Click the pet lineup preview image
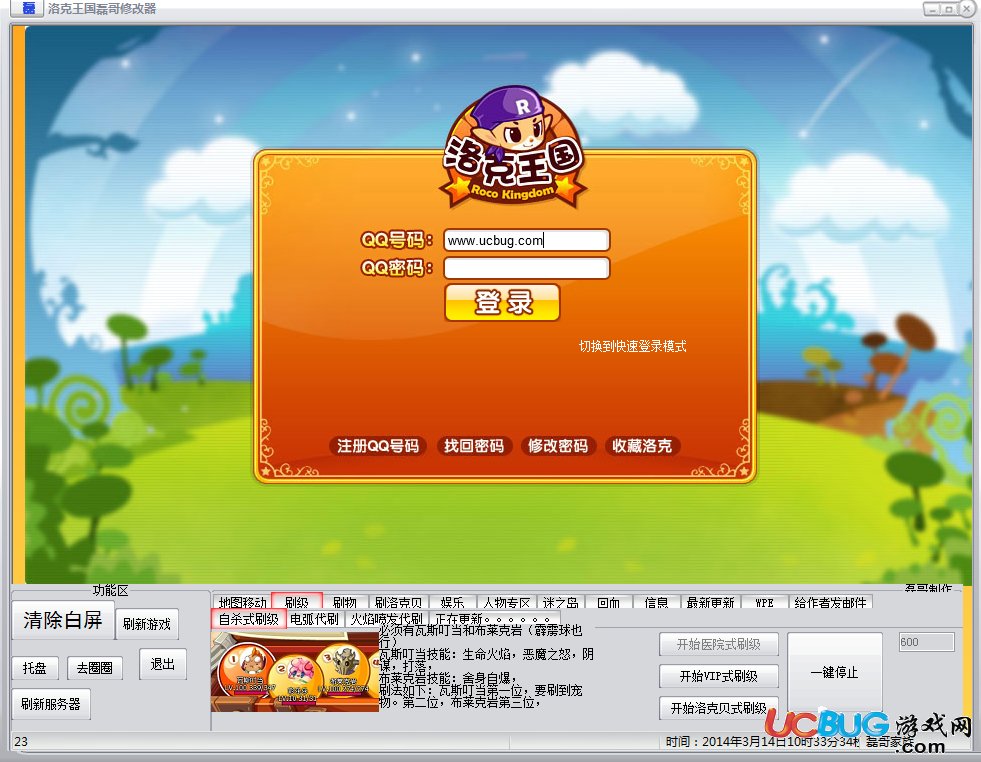 pos(295,672)
